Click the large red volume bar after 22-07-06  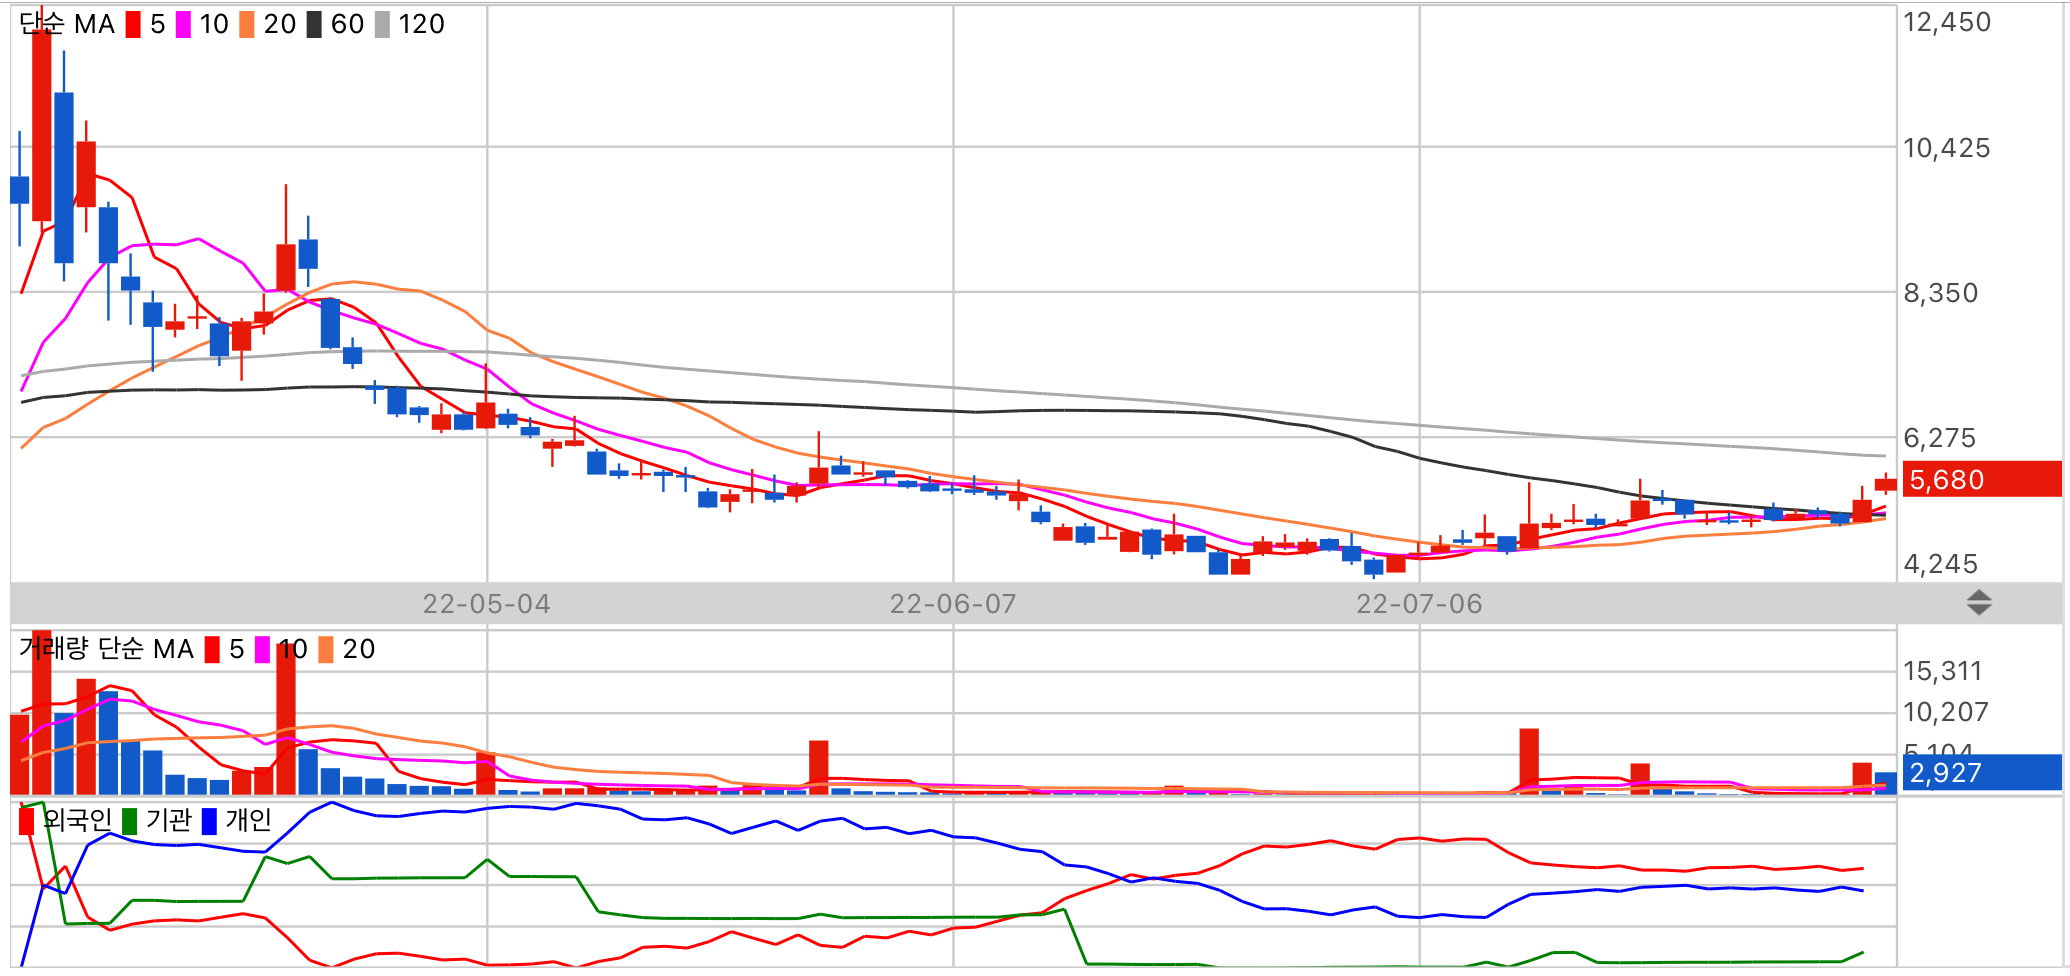click(x=1529, y=761)
